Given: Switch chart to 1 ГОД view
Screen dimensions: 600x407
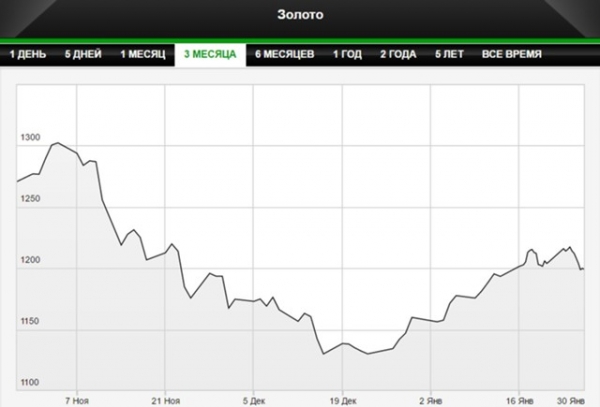Looking at the screenshot, I should point(350,54).
